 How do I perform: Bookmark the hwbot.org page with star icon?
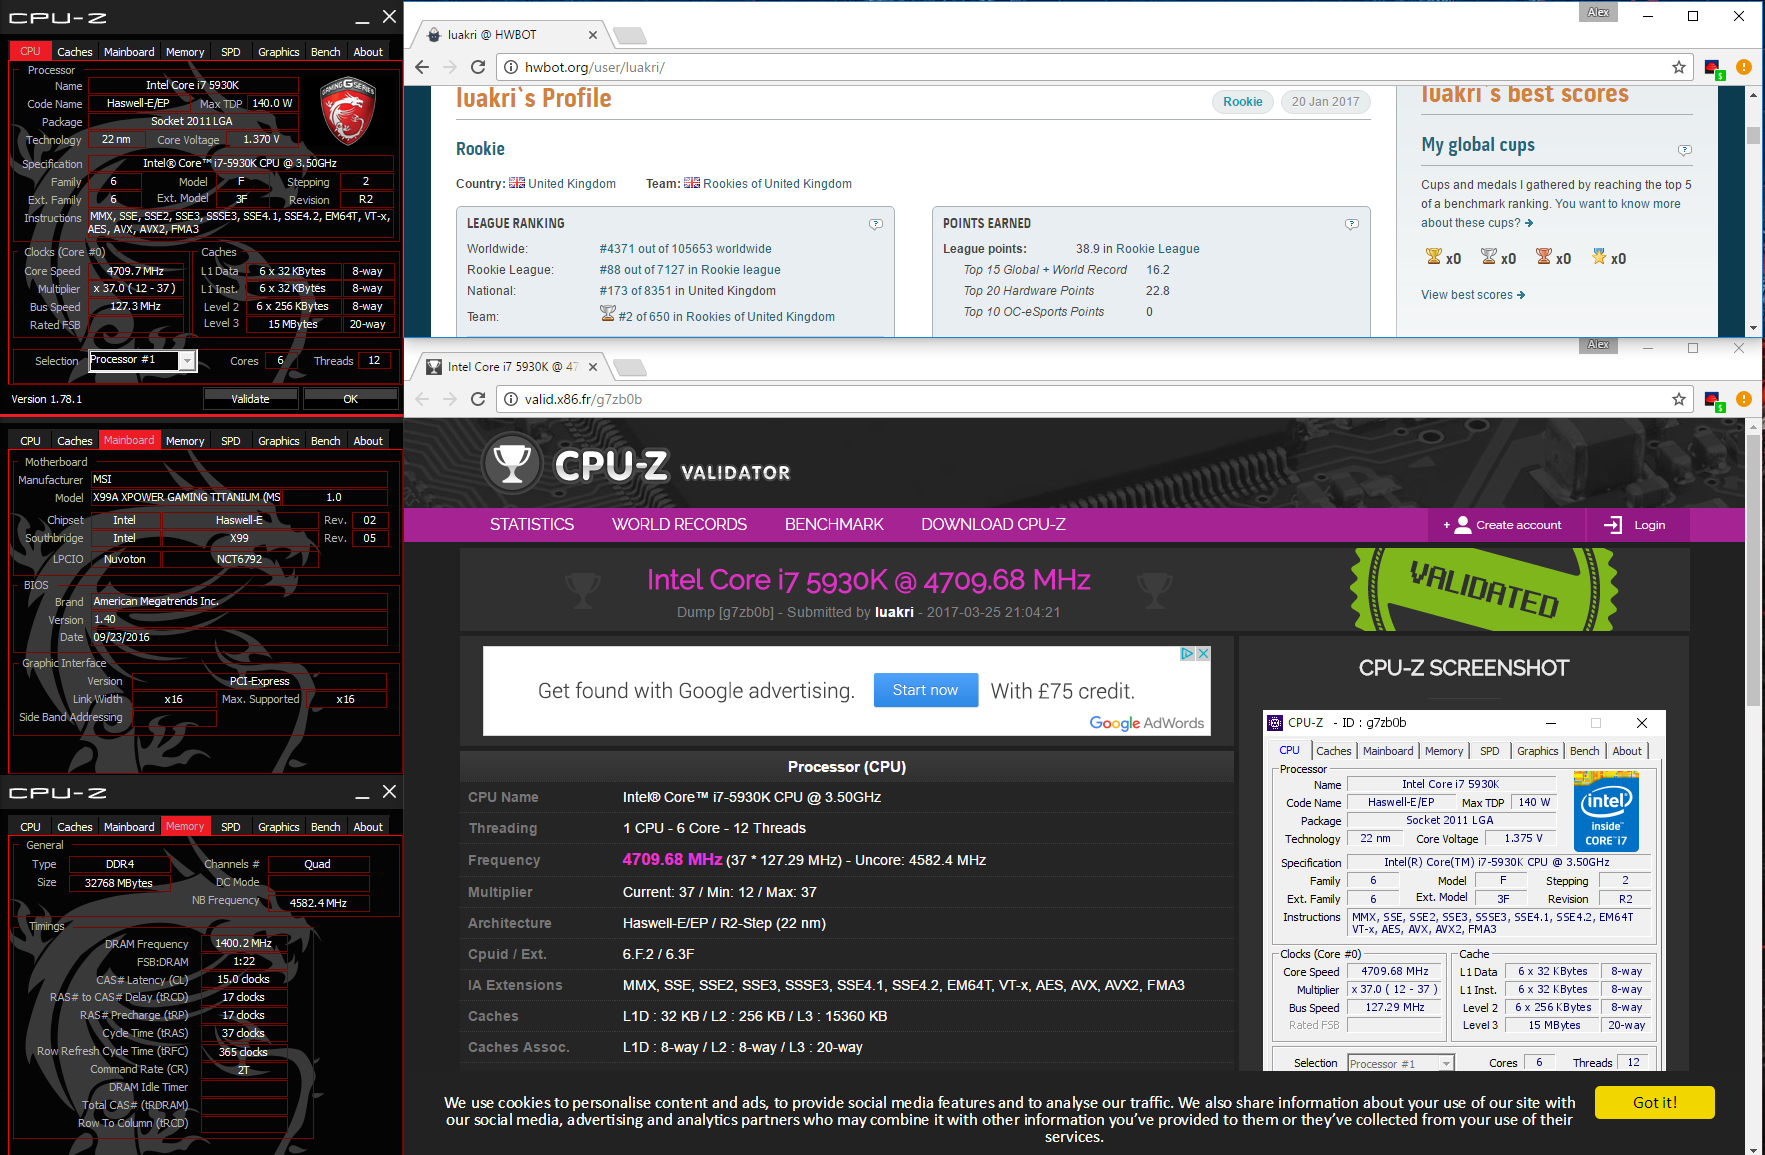1679,67
